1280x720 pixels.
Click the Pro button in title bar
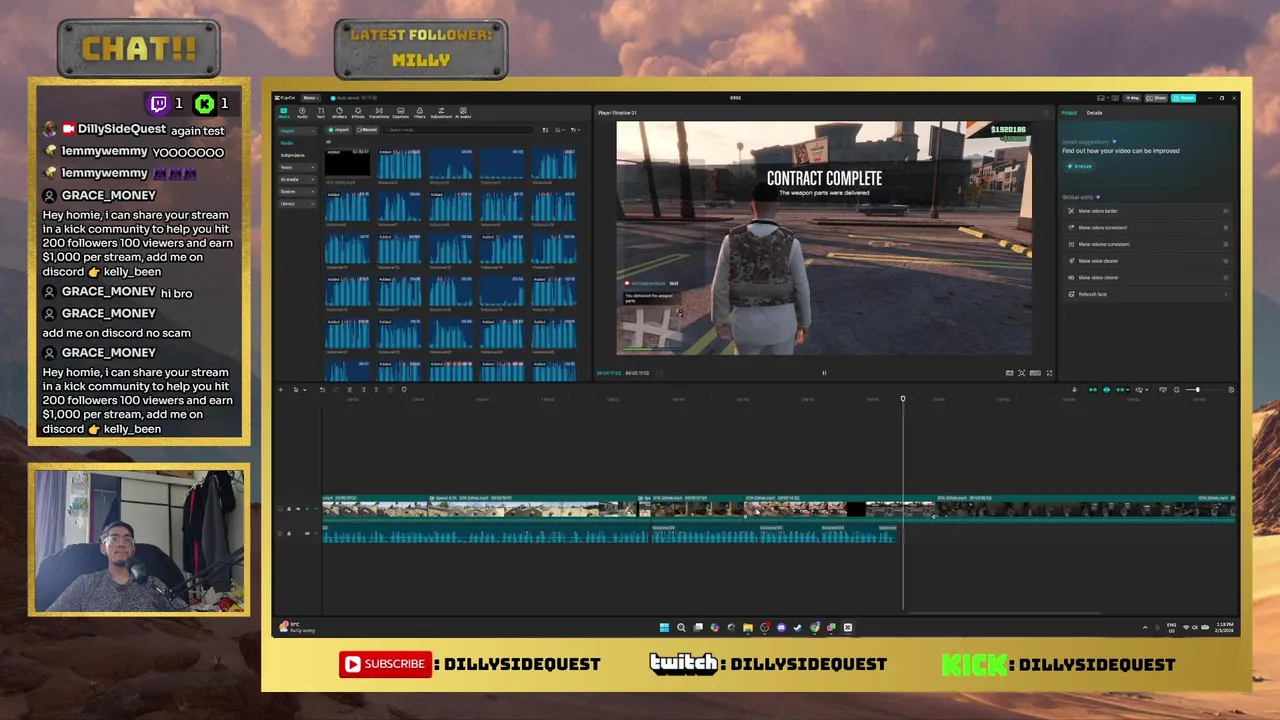tap(1132, 98)
